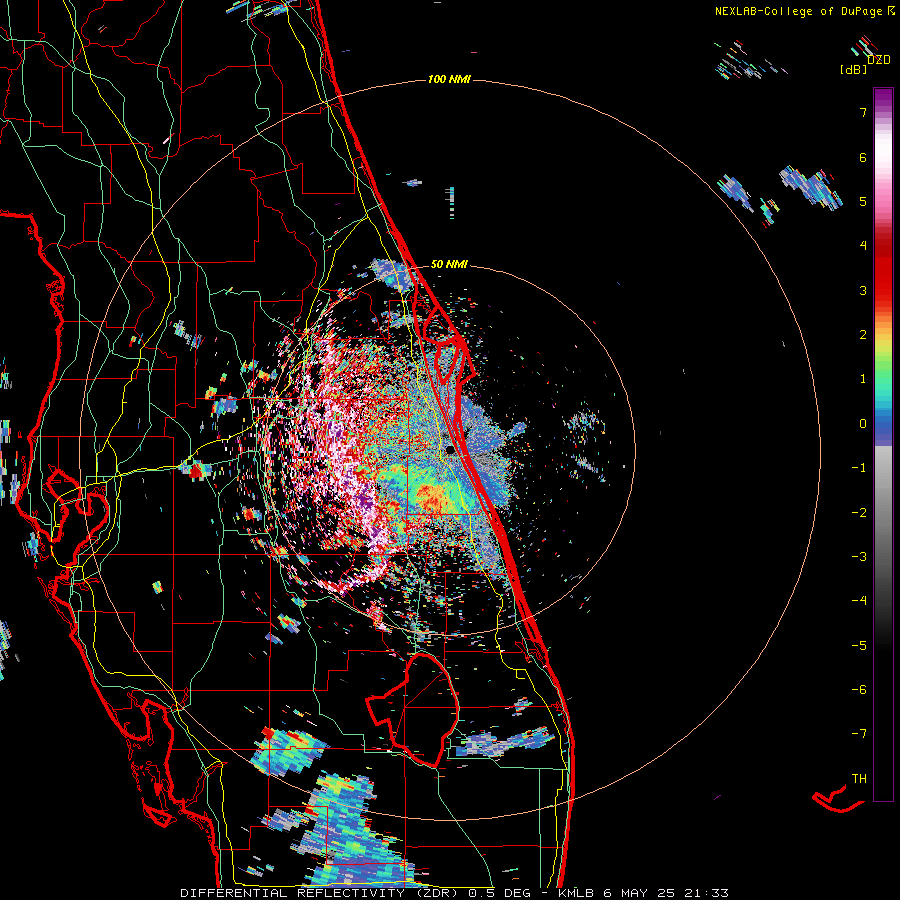Click the Differential Reflectivity title caption

(454, 893)
